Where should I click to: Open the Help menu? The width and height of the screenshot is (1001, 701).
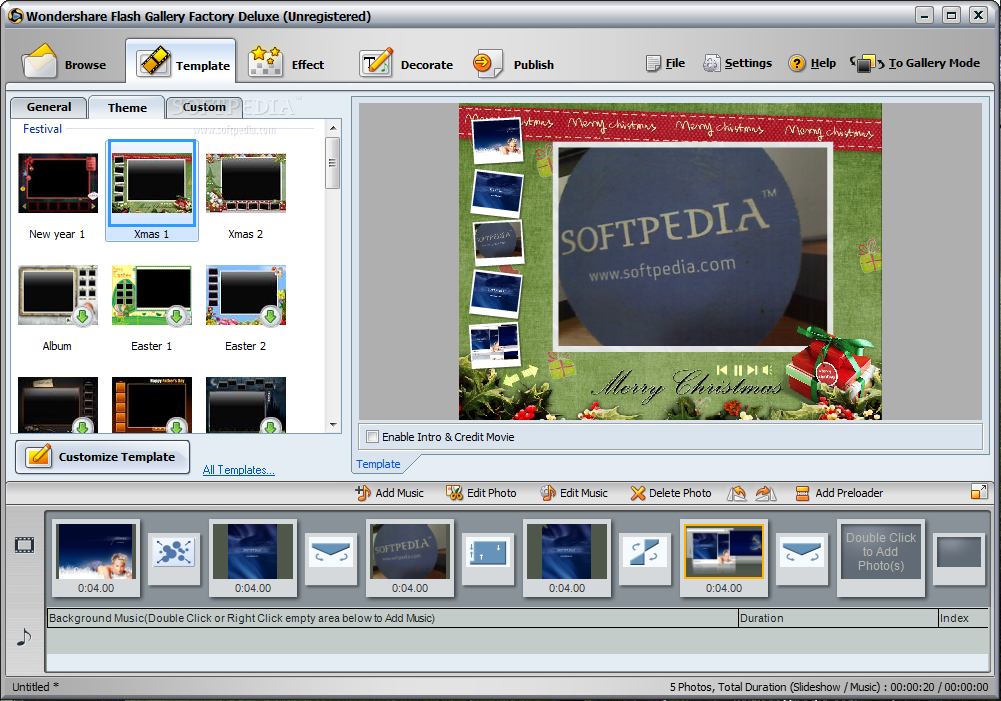(x=812, y=63)
